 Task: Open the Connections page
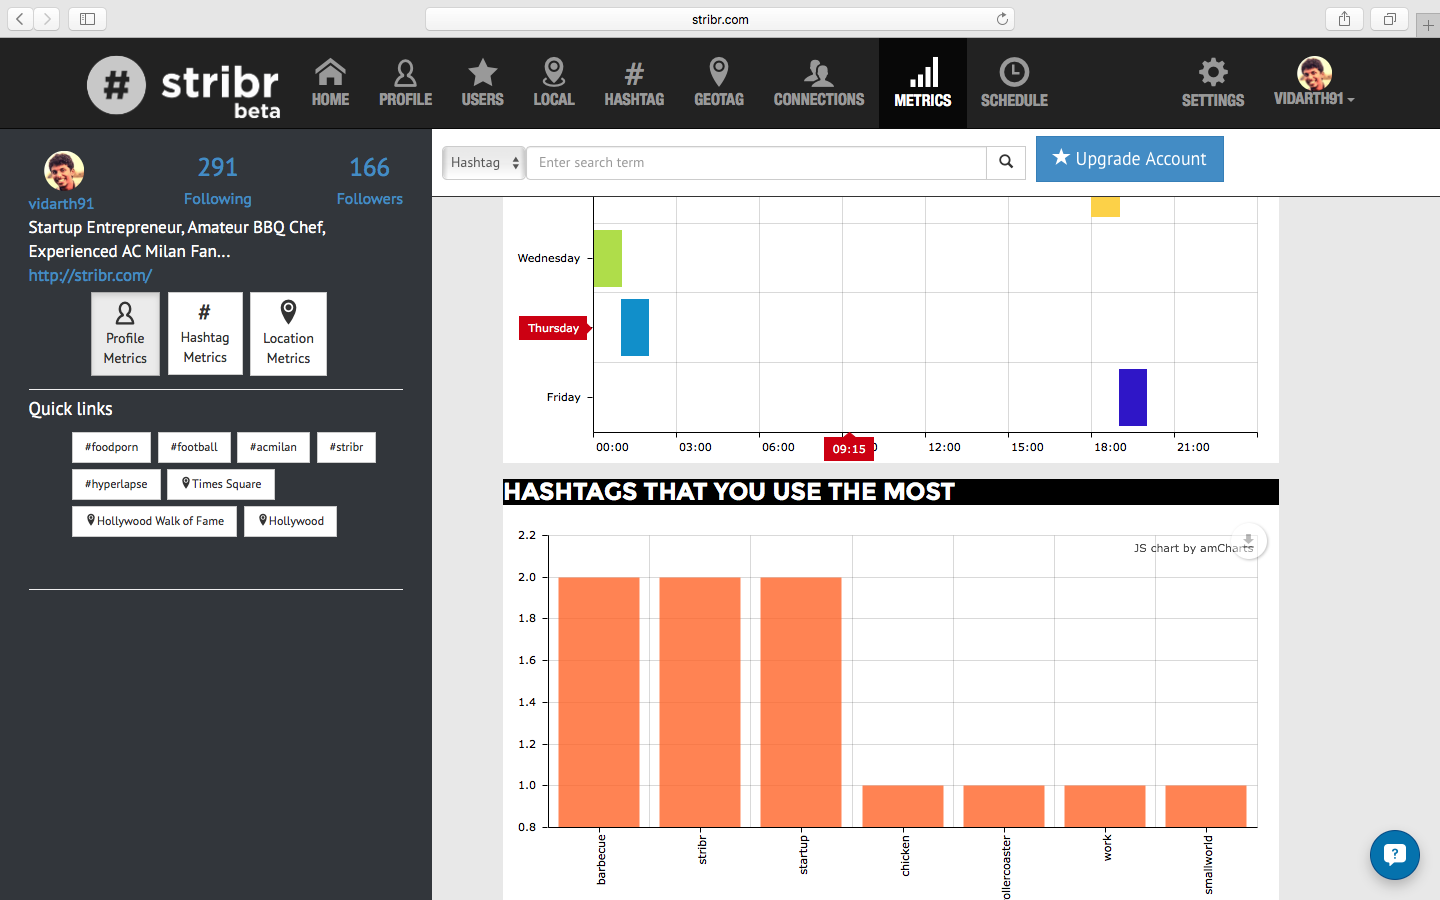[819, 83]
